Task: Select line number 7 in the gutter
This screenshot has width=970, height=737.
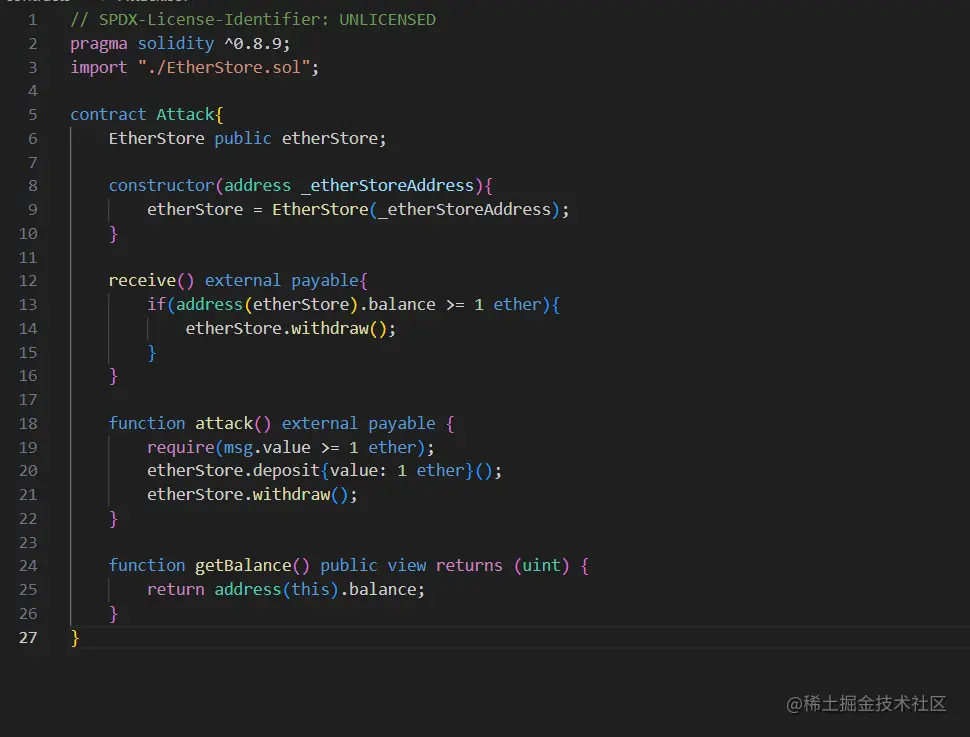Action: point(32,162)
